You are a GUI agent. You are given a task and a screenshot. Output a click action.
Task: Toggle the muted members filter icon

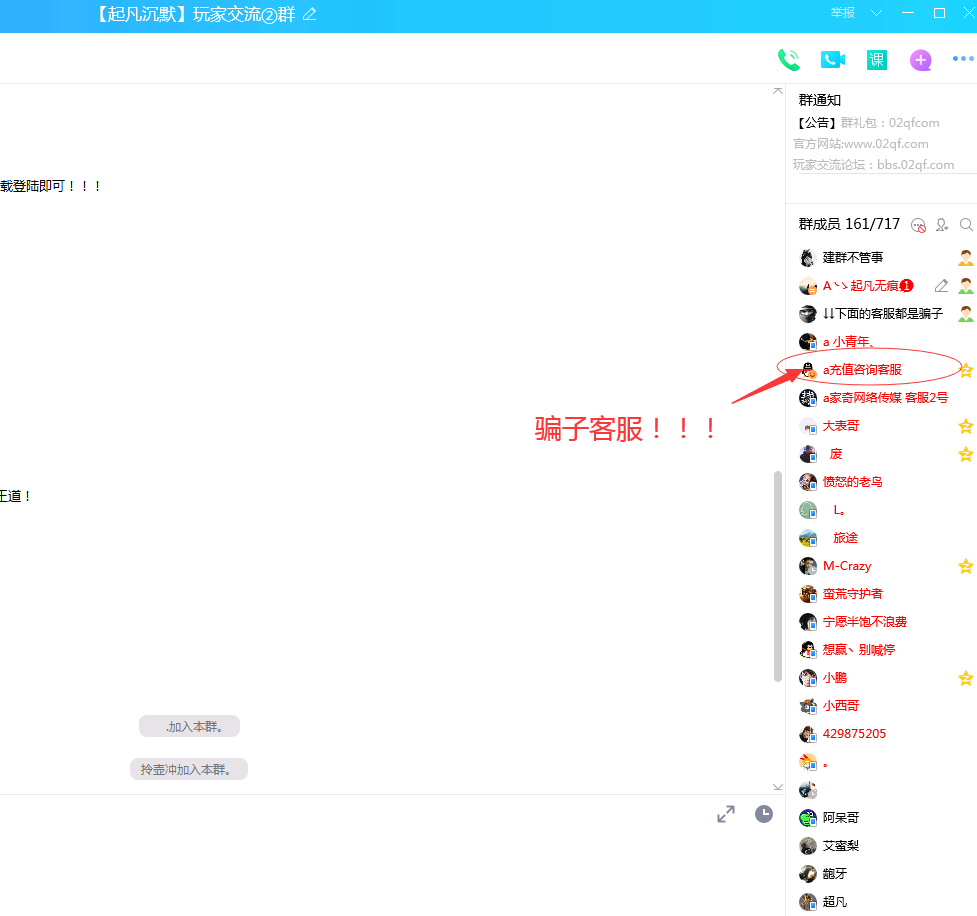(918, 225)
